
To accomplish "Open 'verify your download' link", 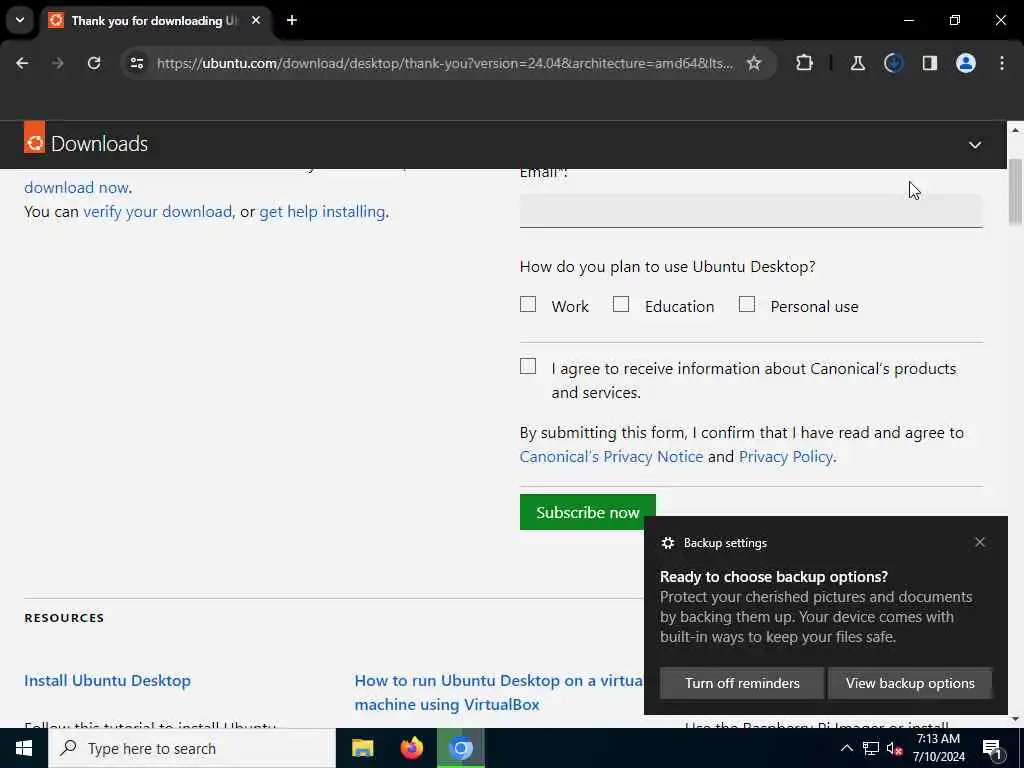I will pyautogui.click(x=157, y=212).
